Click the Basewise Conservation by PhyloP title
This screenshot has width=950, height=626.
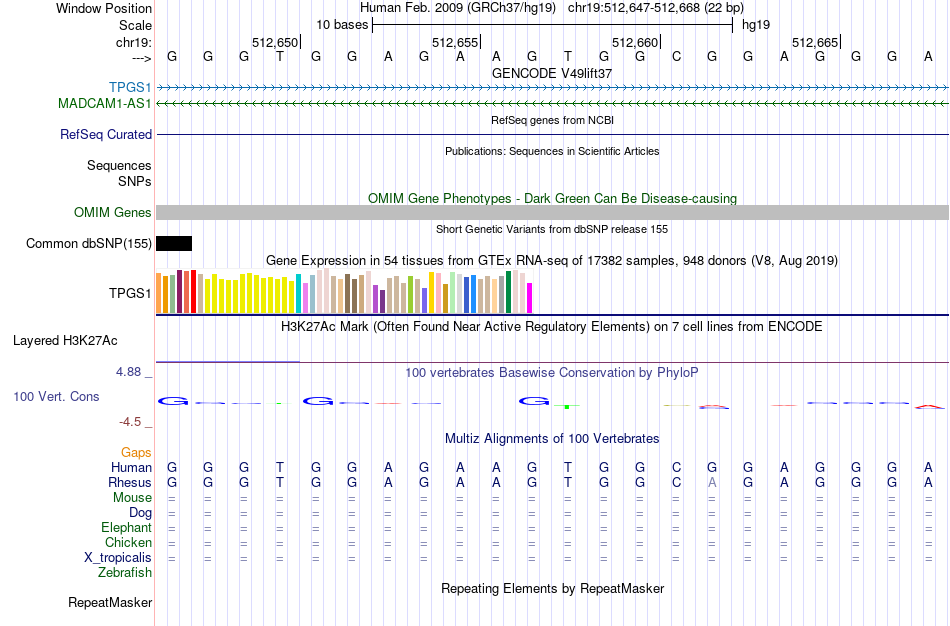tap(552, 373)
